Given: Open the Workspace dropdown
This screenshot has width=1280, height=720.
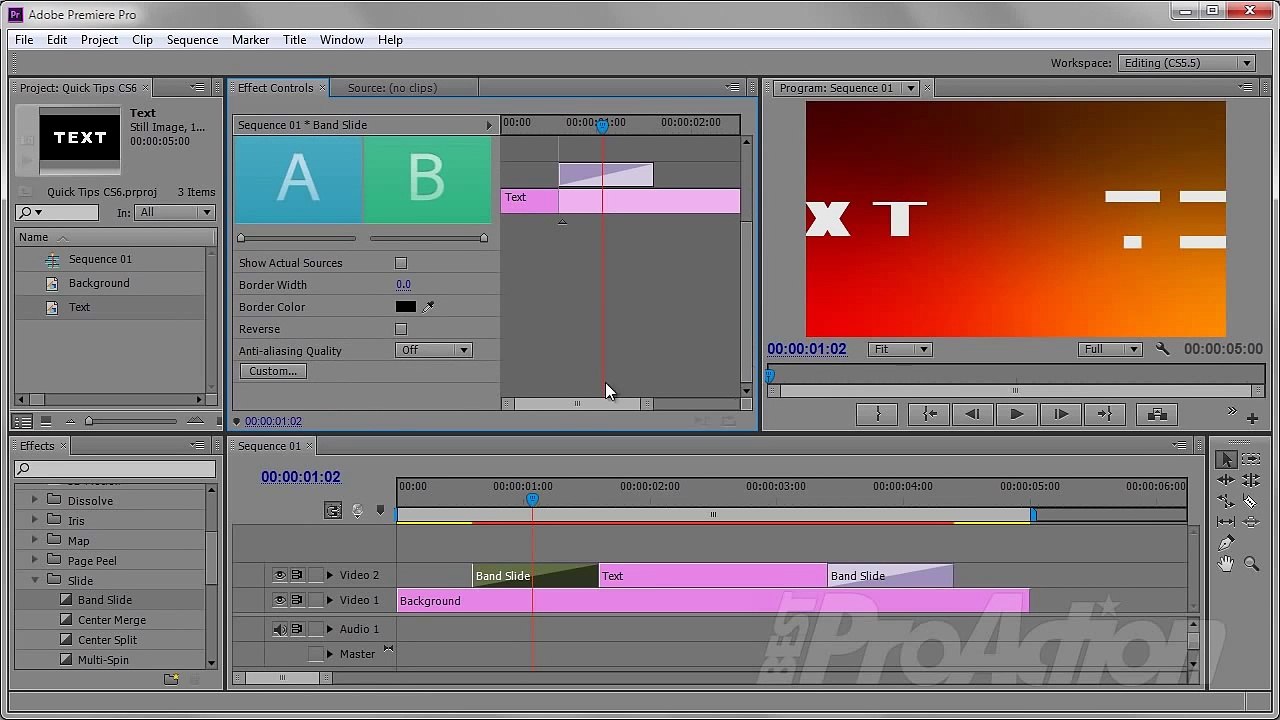Looking at the screenshot, I should tap(1187, 63).
